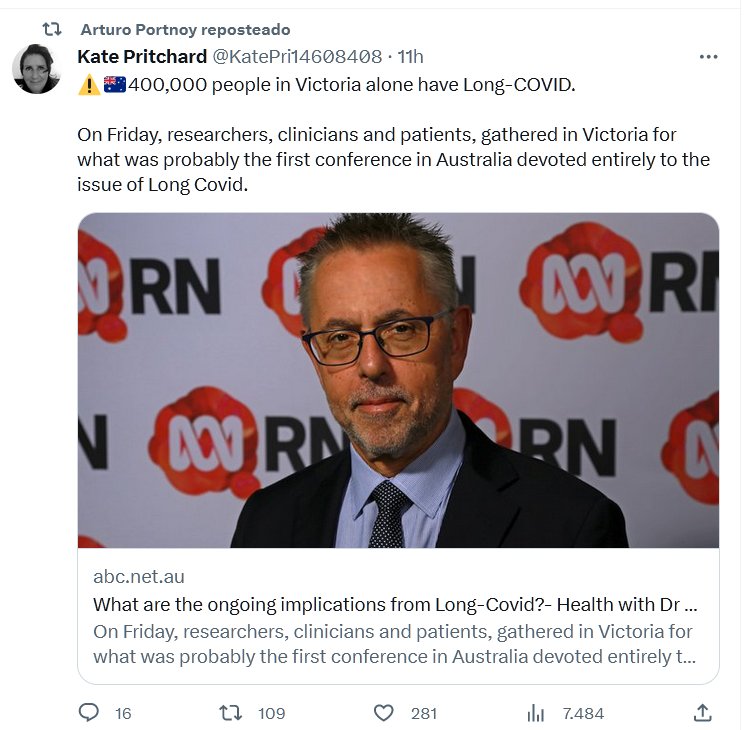Open the reply comment icon
Viewport: 754px width, 730px height.
point(88,712)
